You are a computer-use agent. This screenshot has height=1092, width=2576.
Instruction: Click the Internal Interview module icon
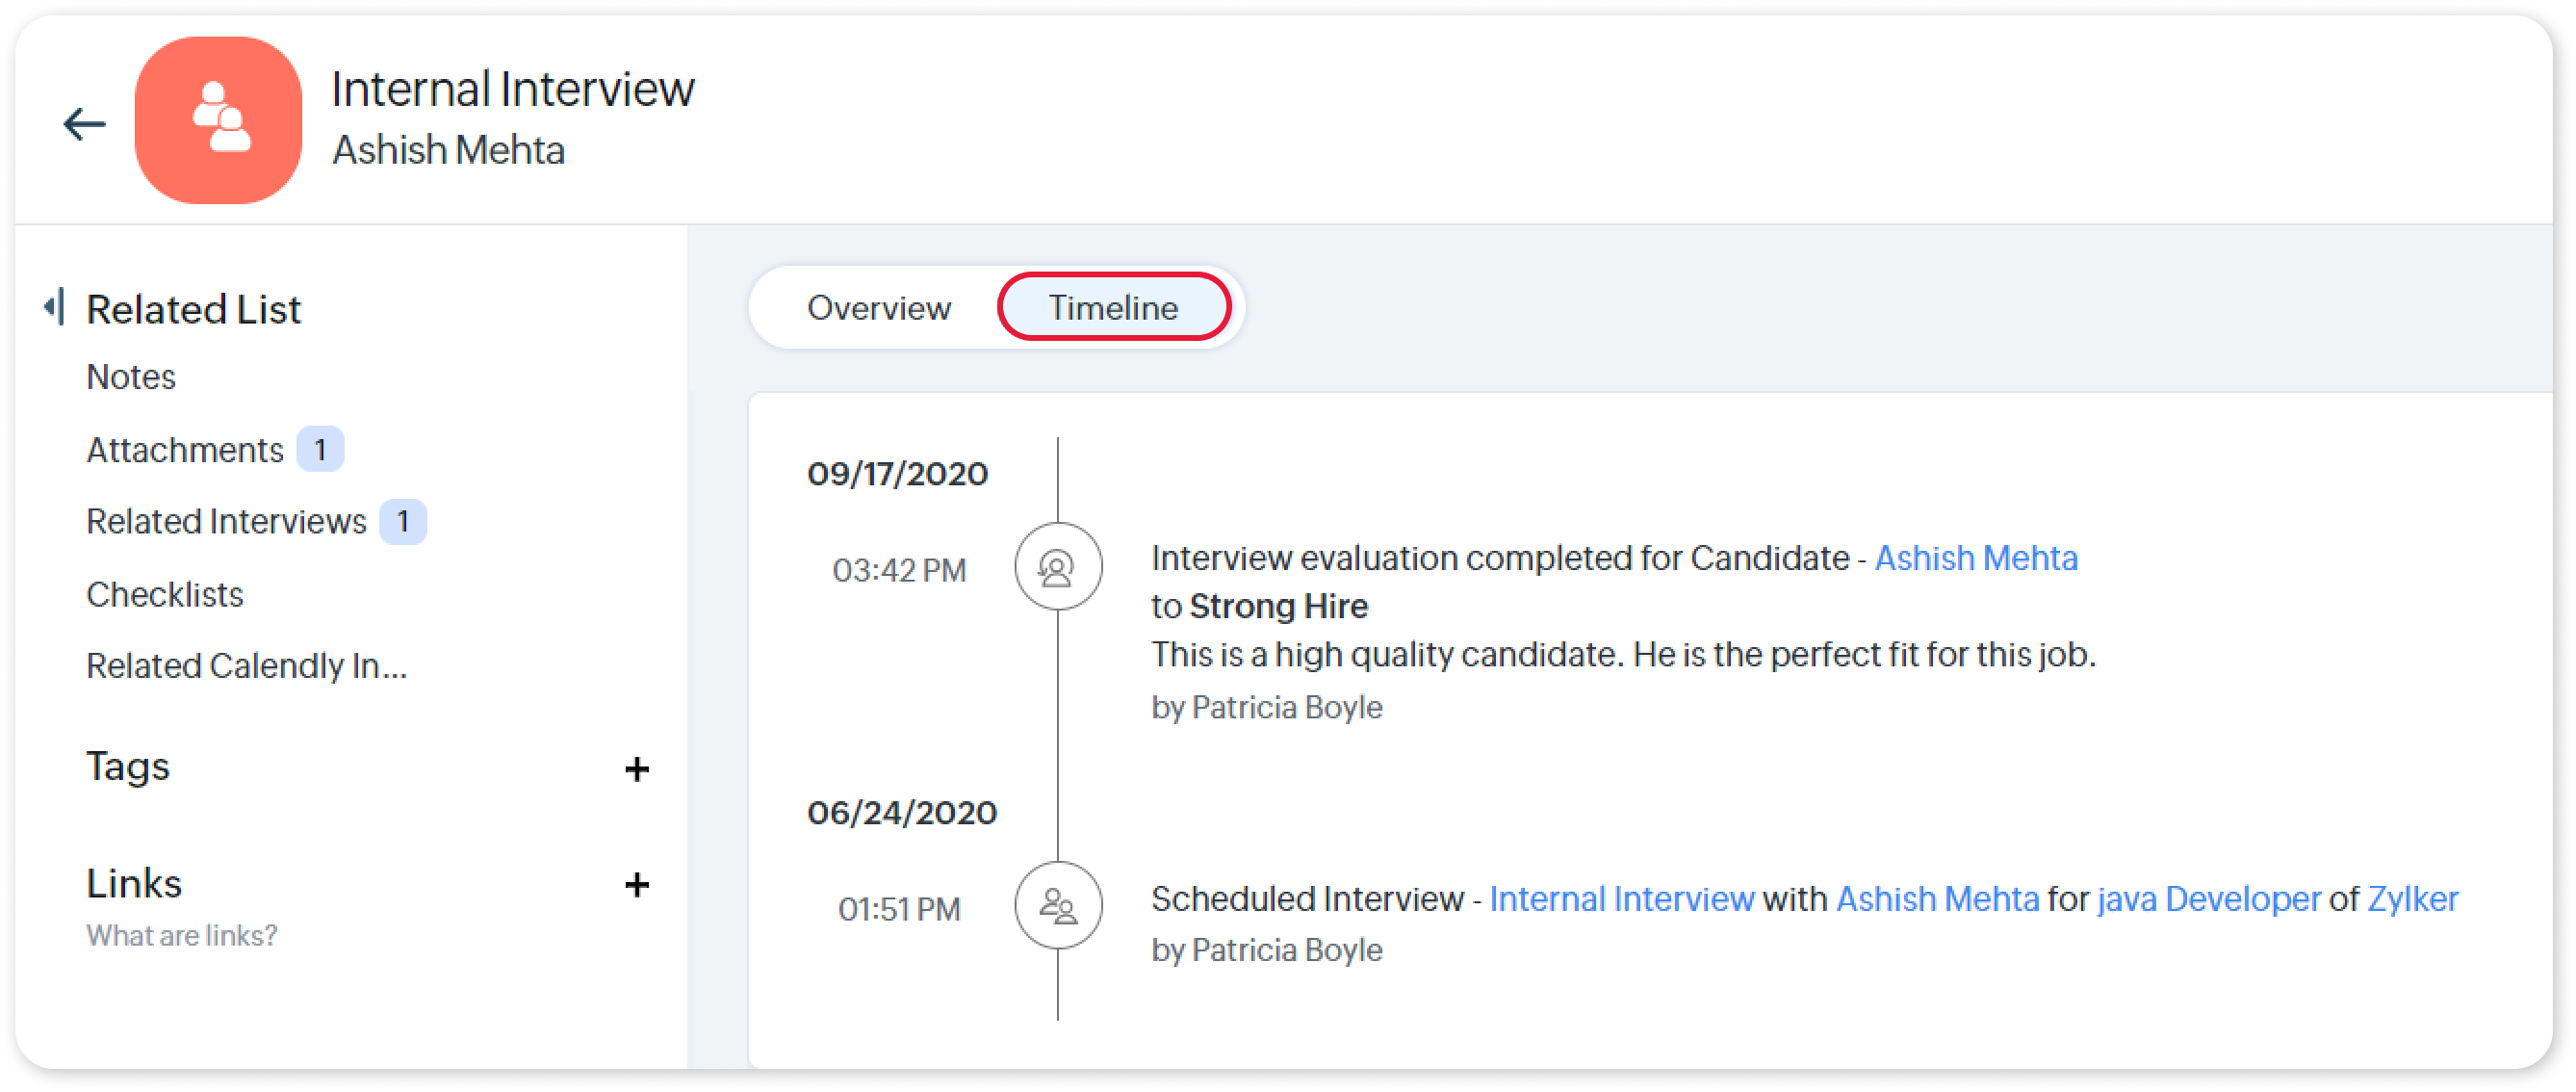point(218,121)
